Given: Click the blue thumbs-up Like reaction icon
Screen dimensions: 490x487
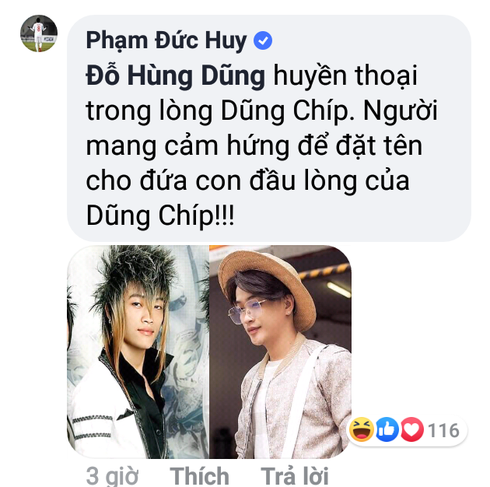Looking at the screenshot, I should (387, 430).
